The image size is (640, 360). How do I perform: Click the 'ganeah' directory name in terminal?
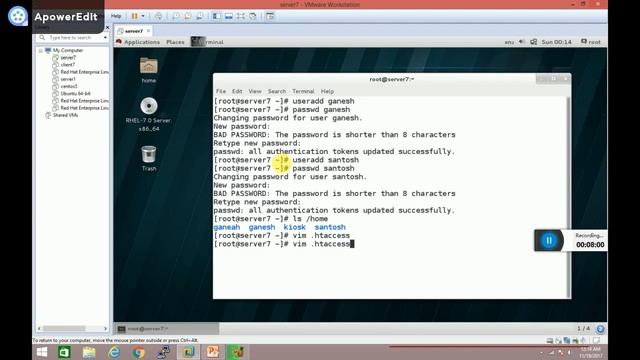227,227
